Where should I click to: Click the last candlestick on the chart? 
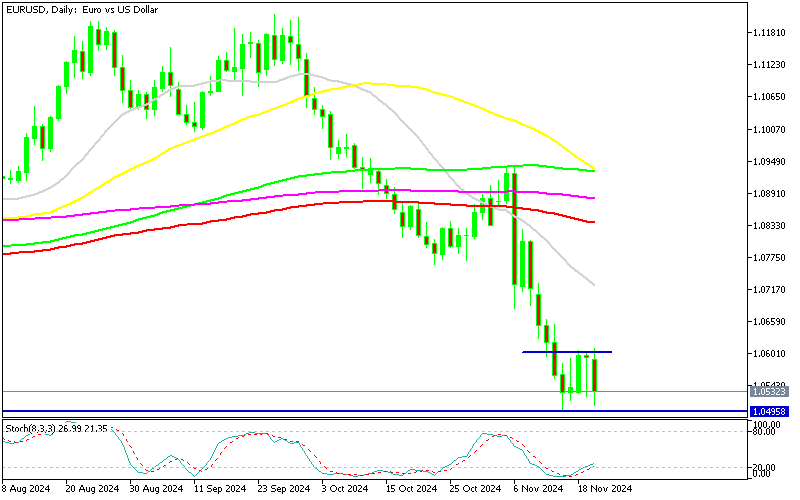coord(596,376)
